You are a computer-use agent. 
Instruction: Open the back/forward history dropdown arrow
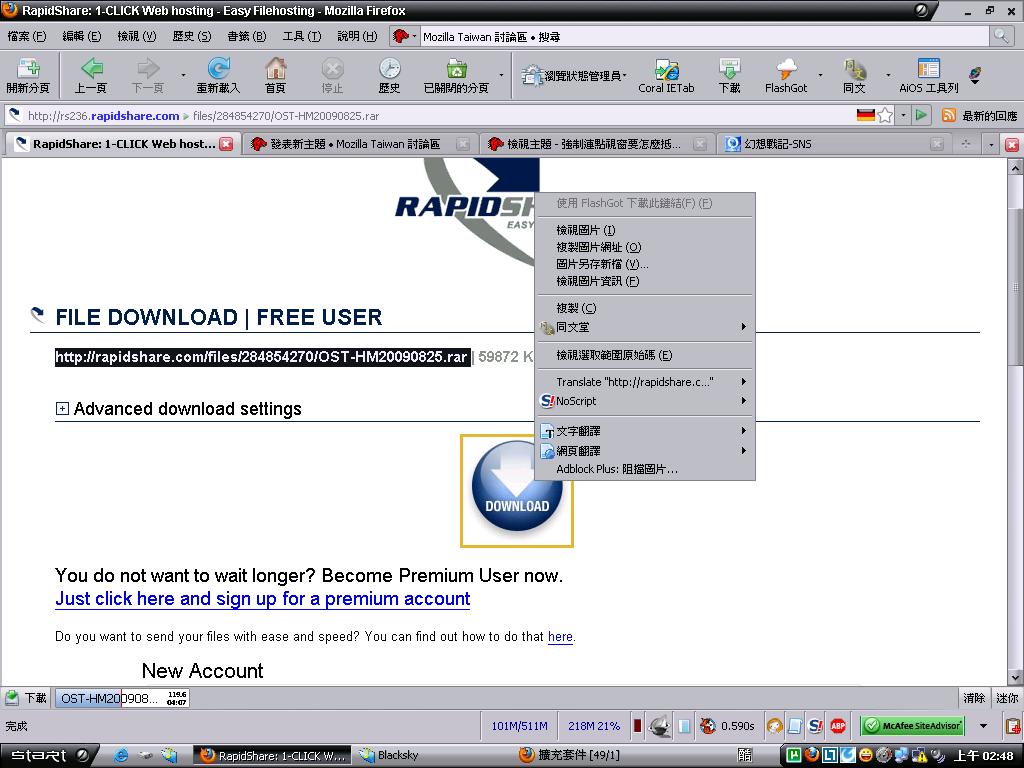tap(184, 76)
